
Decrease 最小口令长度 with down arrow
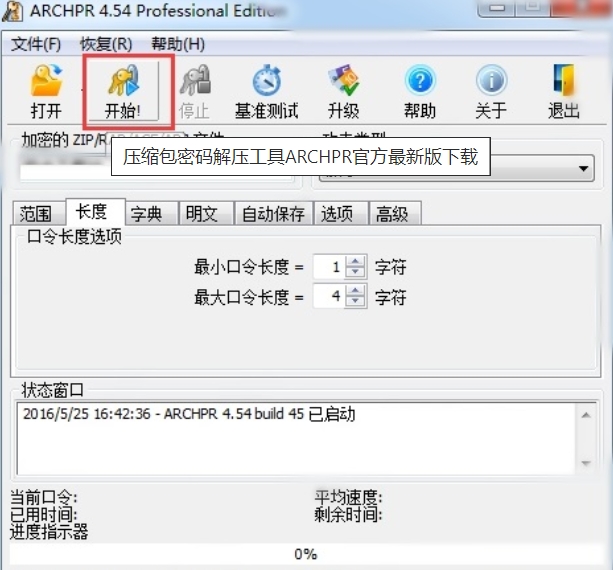355,272
